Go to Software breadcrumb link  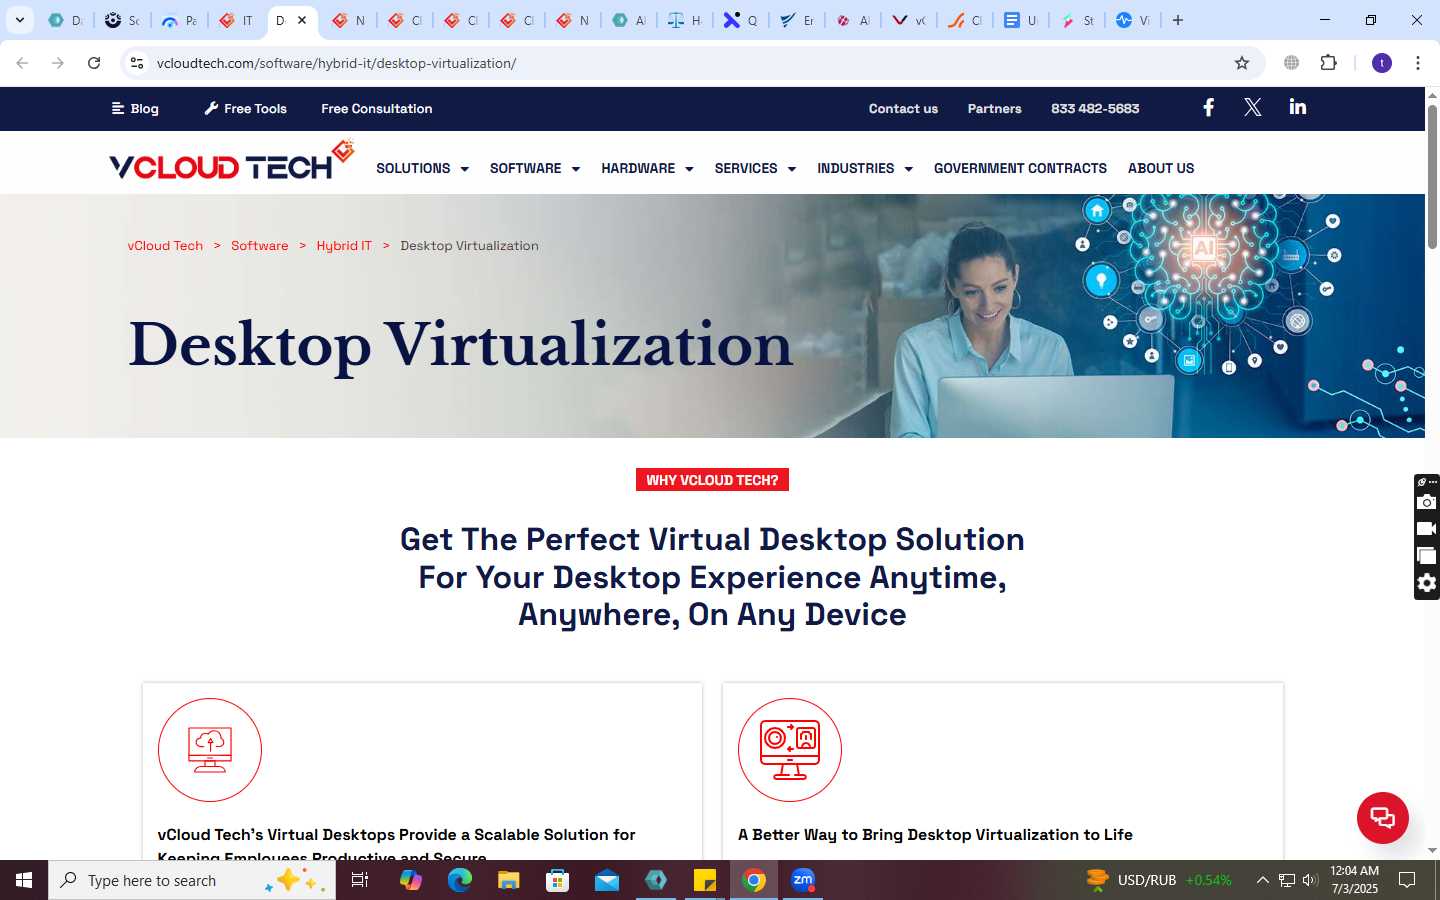(259, 245)
